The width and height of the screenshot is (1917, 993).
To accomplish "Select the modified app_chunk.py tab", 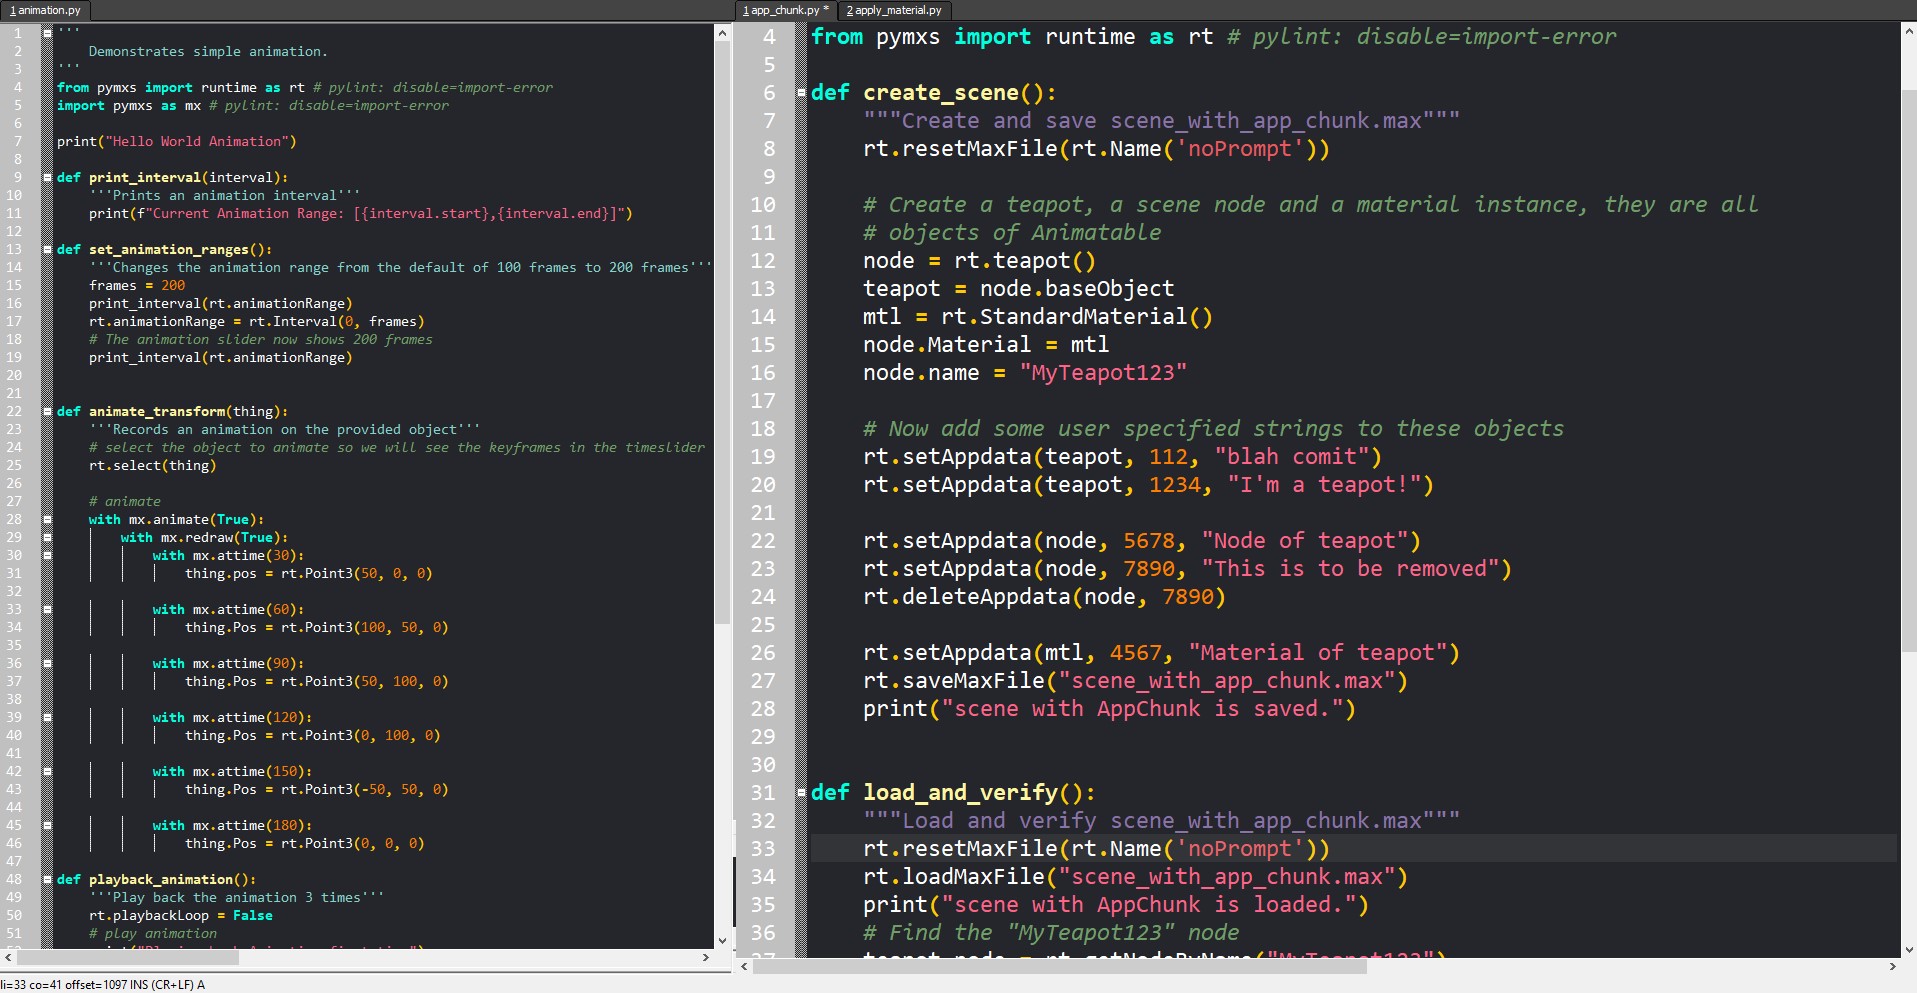I will pyautogui.click(x=784, y=10).
